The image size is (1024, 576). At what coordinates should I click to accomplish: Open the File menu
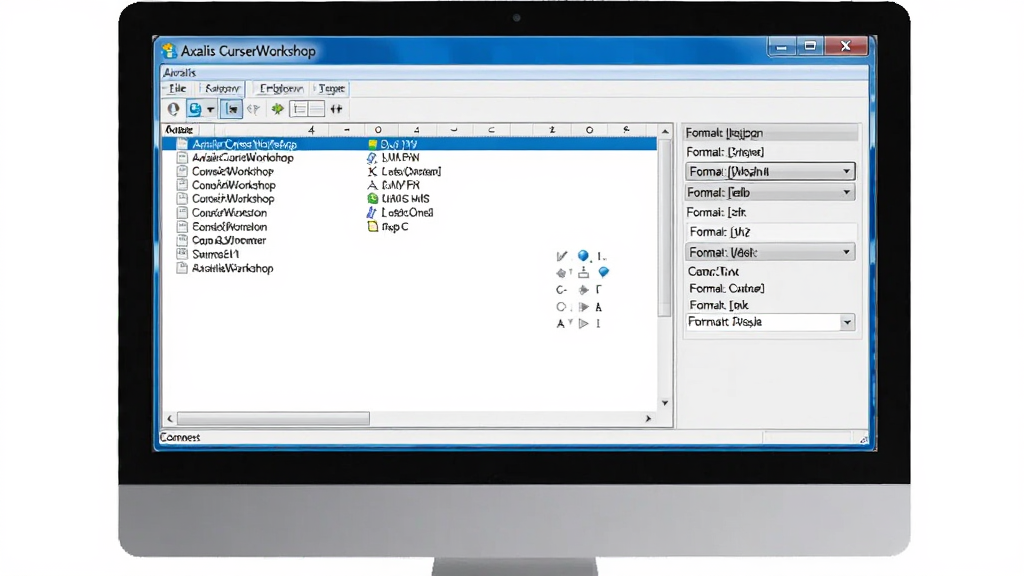click(x=177, y=88)
